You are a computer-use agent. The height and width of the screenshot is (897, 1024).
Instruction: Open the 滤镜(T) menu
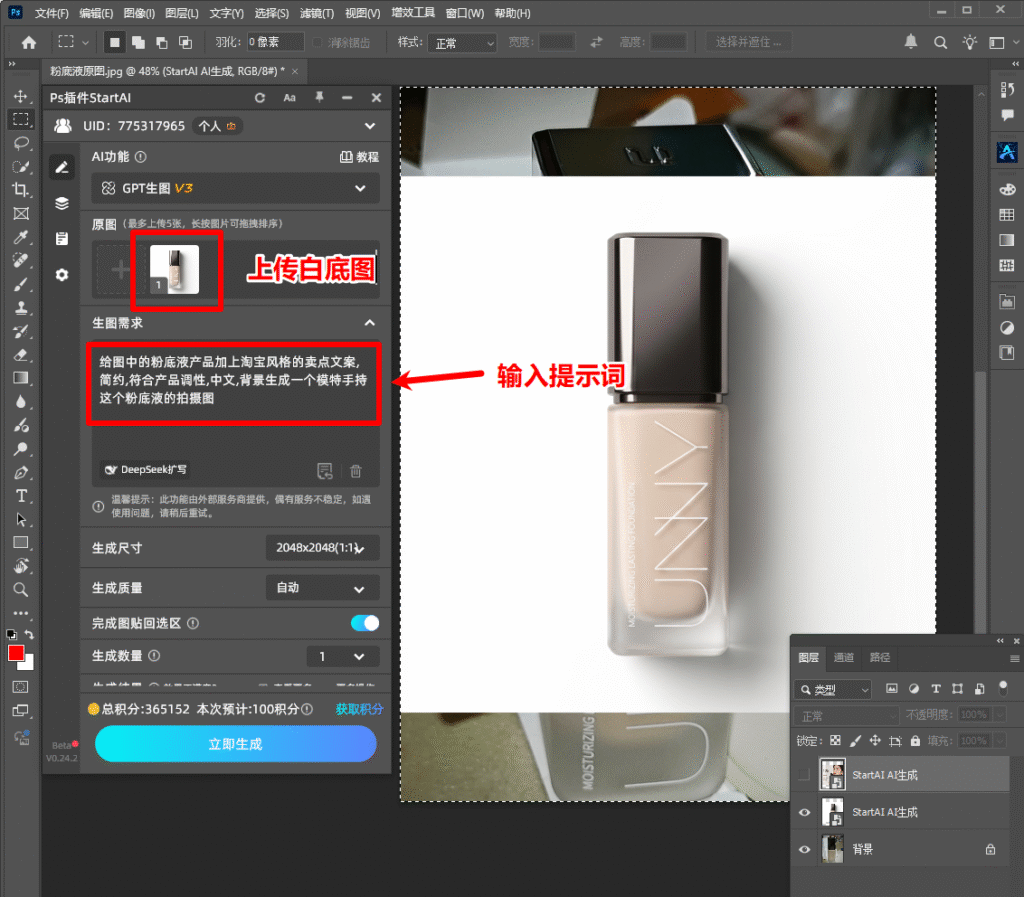click(317, 13)
